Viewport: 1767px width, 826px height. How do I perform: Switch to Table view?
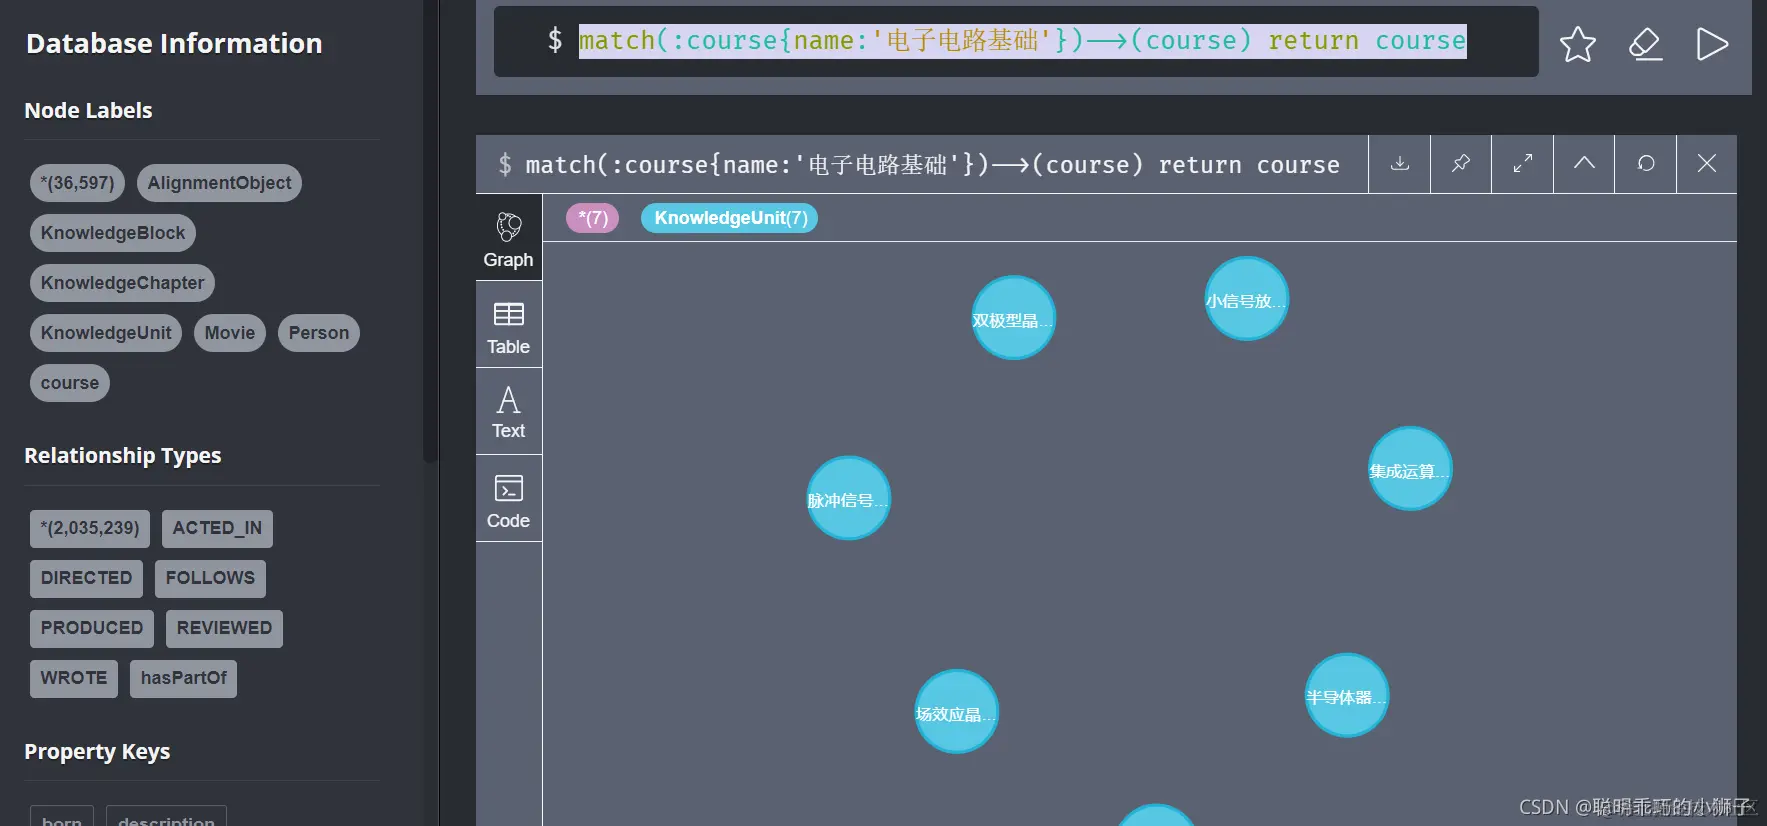pyautogui.click(x=509, y=326)
